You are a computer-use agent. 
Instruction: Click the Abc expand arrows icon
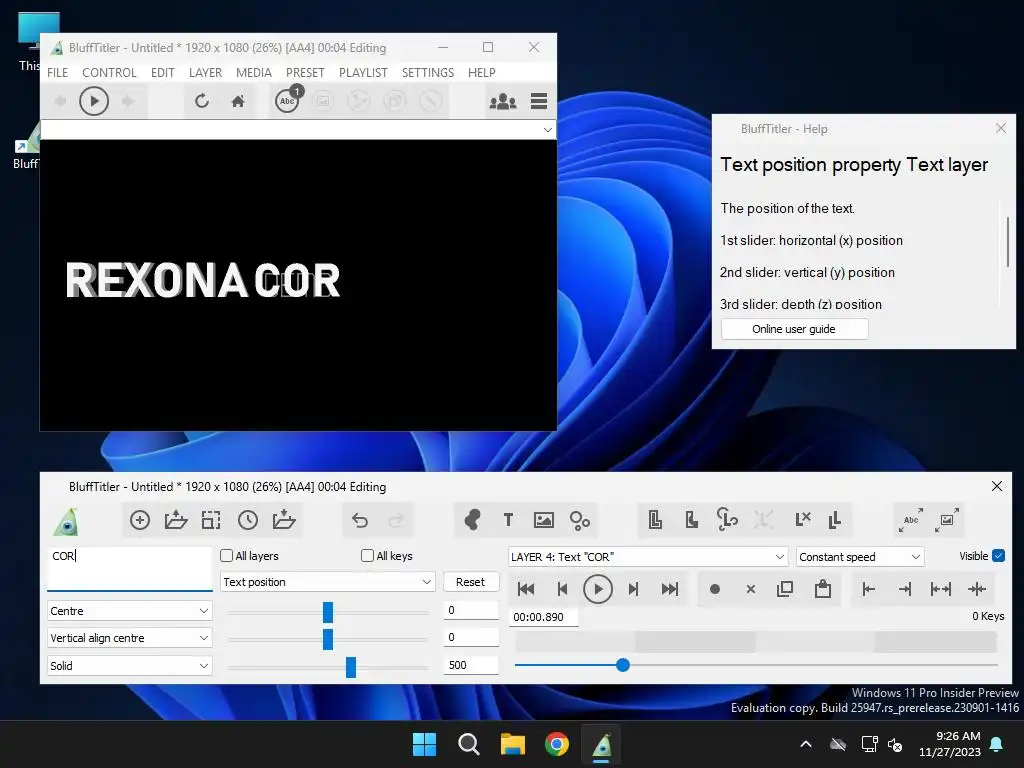(x=911, y=520)
